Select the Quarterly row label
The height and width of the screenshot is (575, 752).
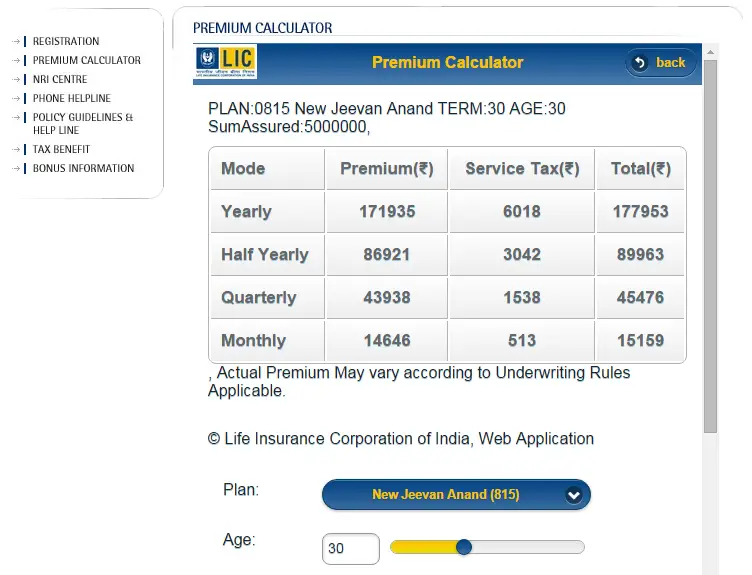click(x=258, y=297)
